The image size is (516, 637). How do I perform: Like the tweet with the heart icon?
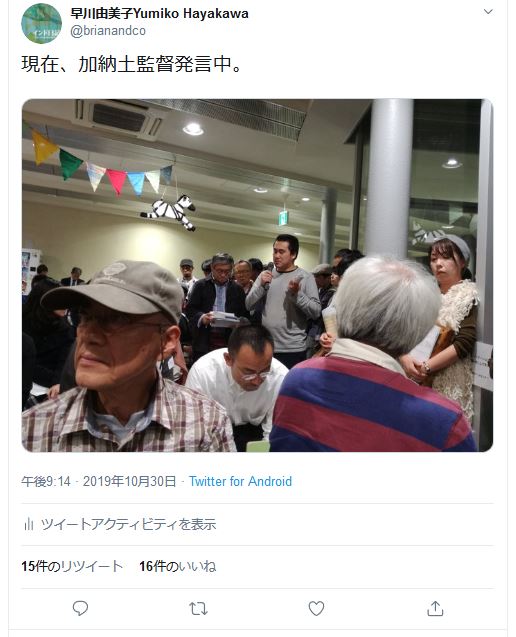(316, 608)
